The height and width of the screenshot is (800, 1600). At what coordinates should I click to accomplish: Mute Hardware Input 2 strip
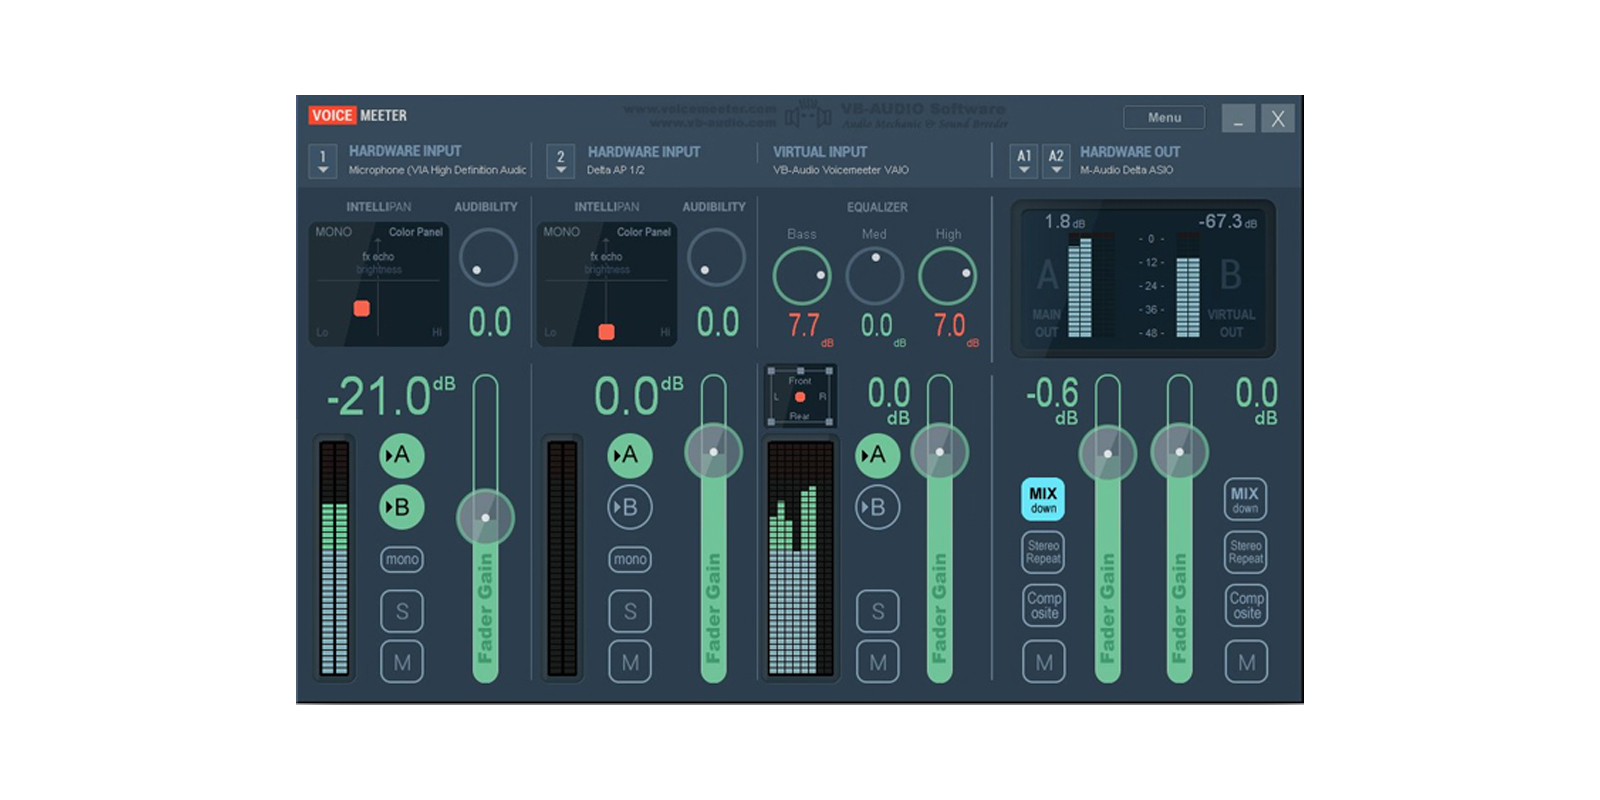[630, 662]
